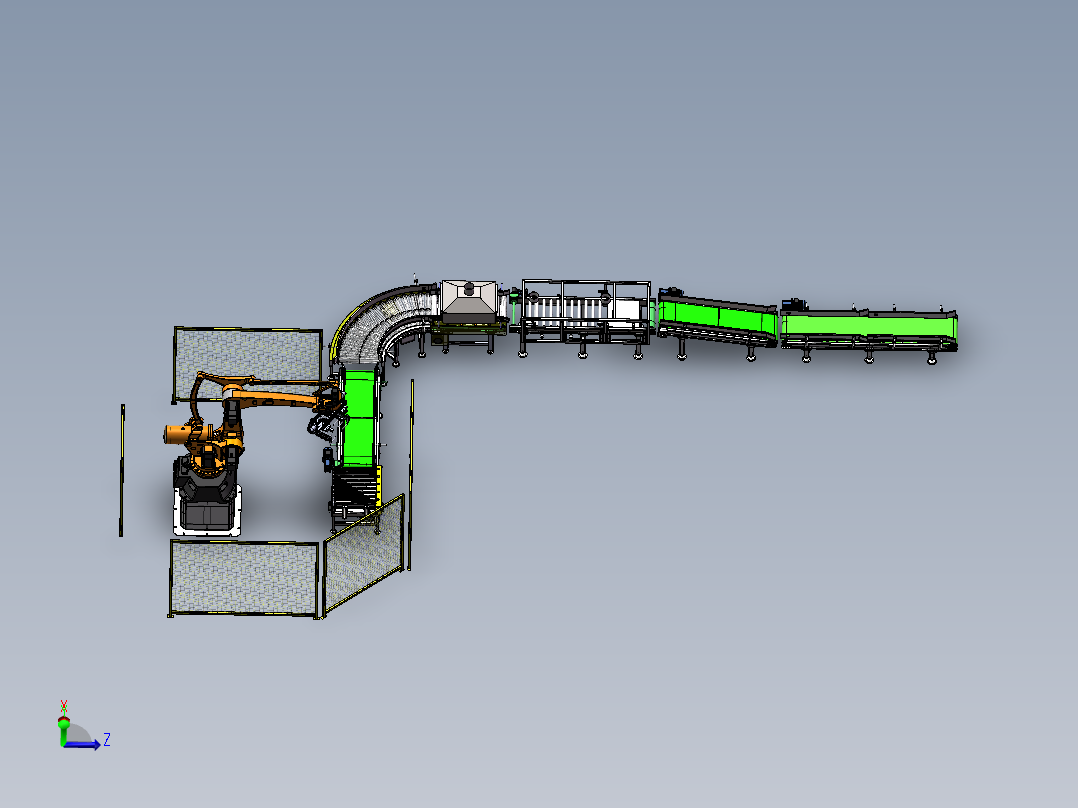The image size is (1078, 808).
Task: Select the tall post right of green conveyor
Action: coord(411,474)
